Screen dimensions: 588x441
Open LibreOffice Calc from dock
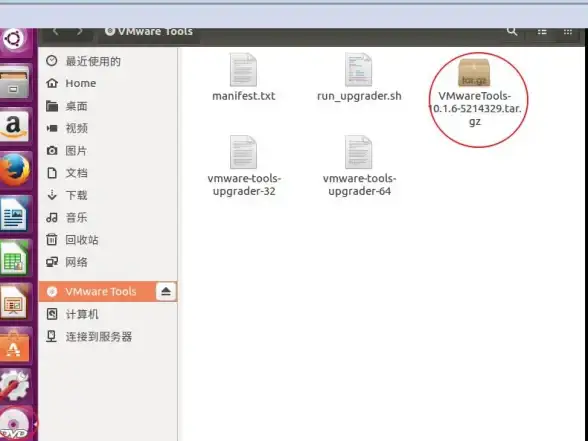[x=14, y=258]
